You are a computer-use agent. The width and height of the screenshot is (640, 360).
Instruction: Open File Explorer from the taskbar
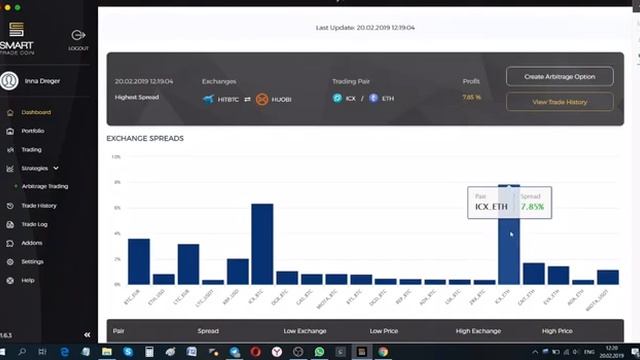[107, 351]
